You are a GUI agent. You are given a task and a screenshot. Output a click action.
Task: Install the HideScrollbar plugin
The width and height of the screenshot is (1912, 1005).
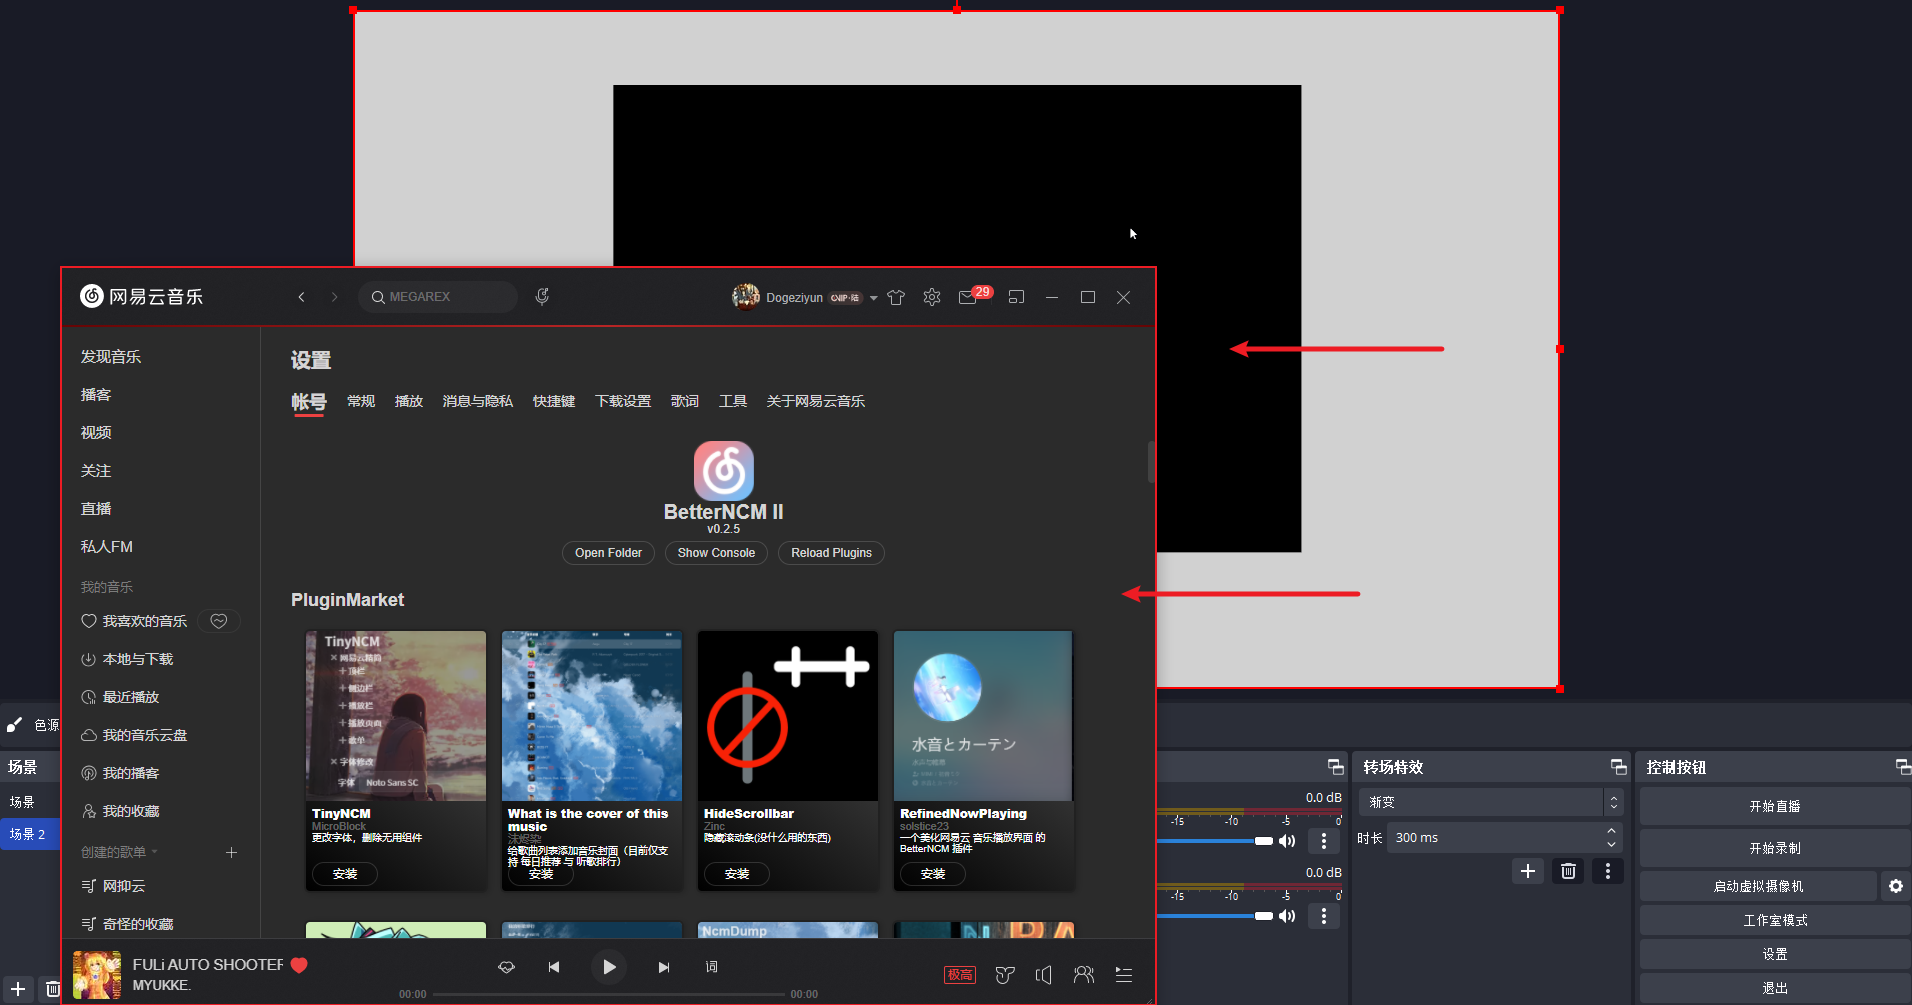737,874
